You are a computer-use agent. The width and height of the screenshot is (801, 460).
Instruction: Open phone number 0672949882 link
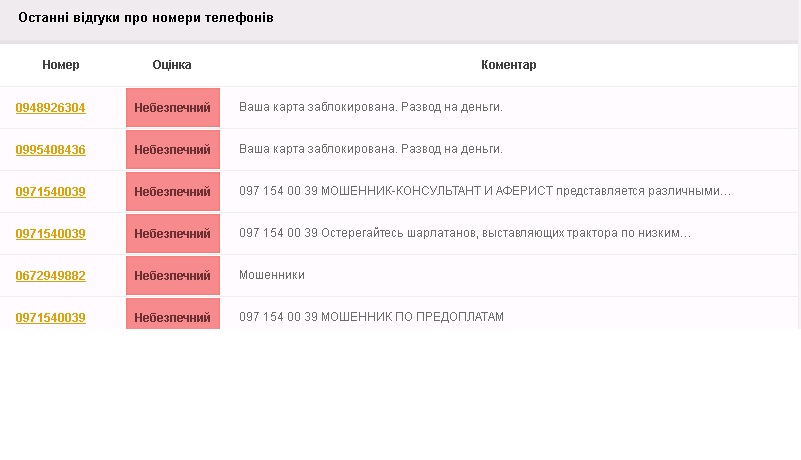50,276
